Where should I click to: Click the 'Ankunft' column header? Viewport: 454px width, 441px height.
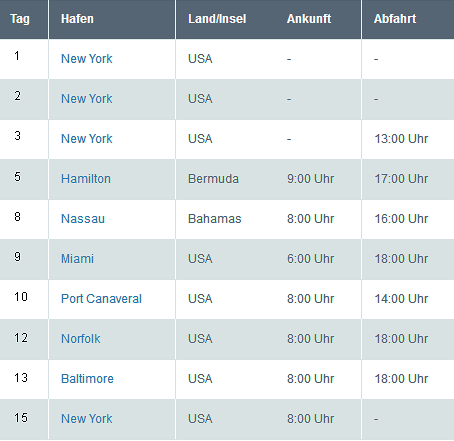[x=309, y=19]
